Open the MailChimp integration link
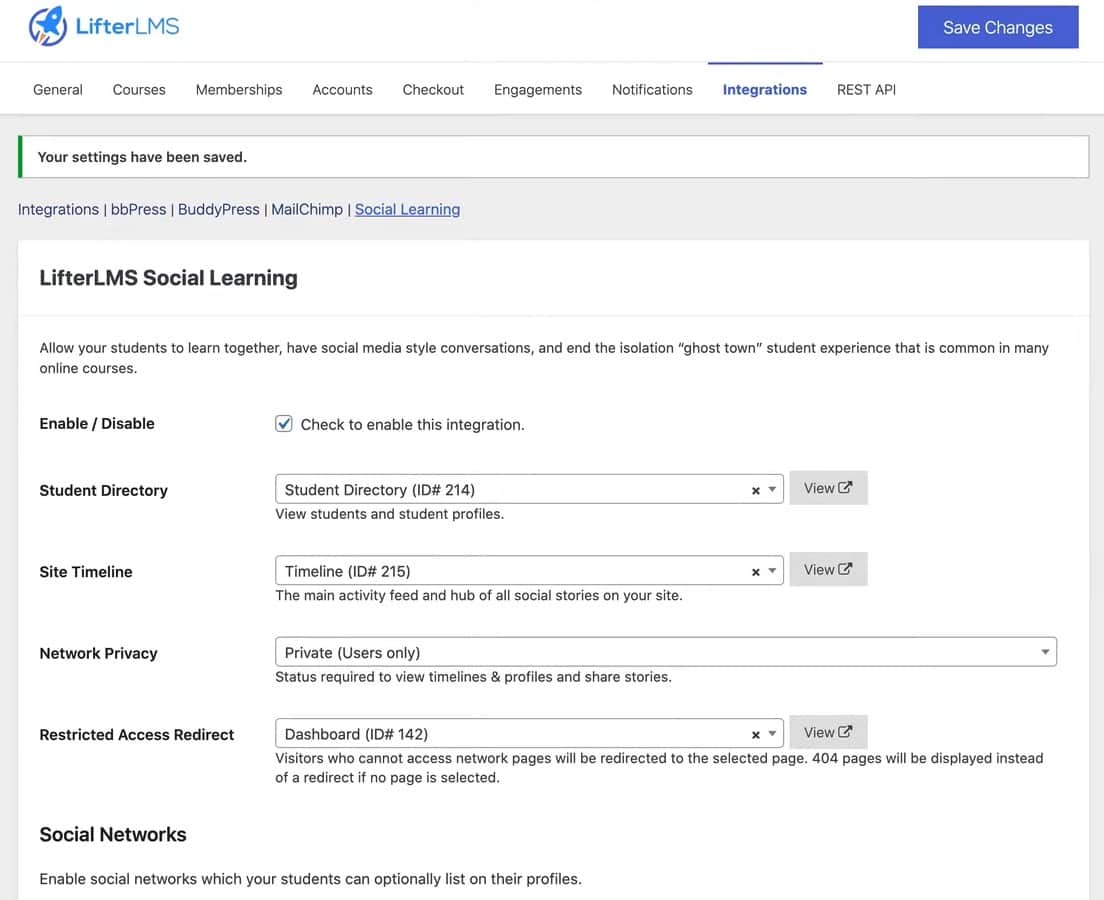The width and height of the screenshot is (1104, 900). pyautogui.click(x=307, y=209)
